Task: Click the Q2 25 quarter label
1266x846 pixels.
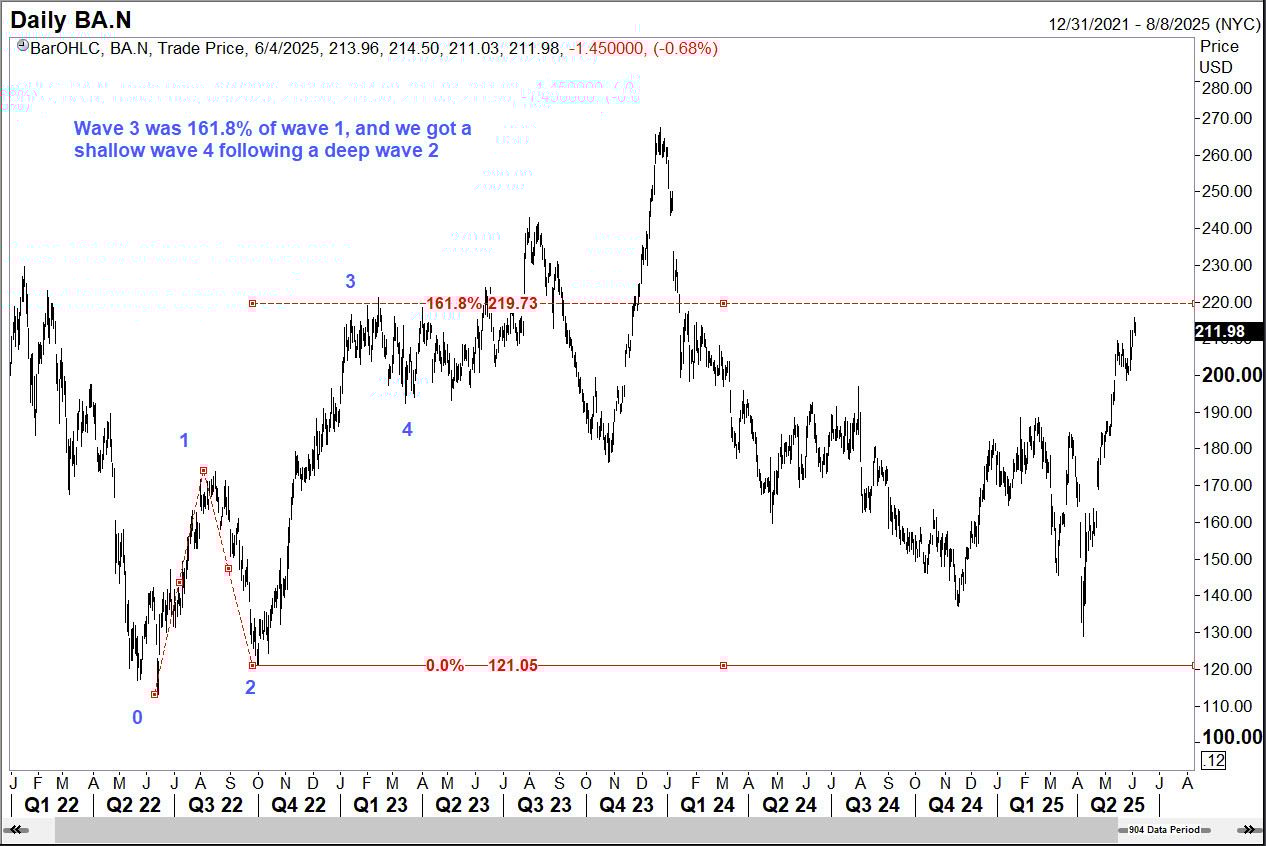Action: pyautogui.click(x=1118, y=804)
